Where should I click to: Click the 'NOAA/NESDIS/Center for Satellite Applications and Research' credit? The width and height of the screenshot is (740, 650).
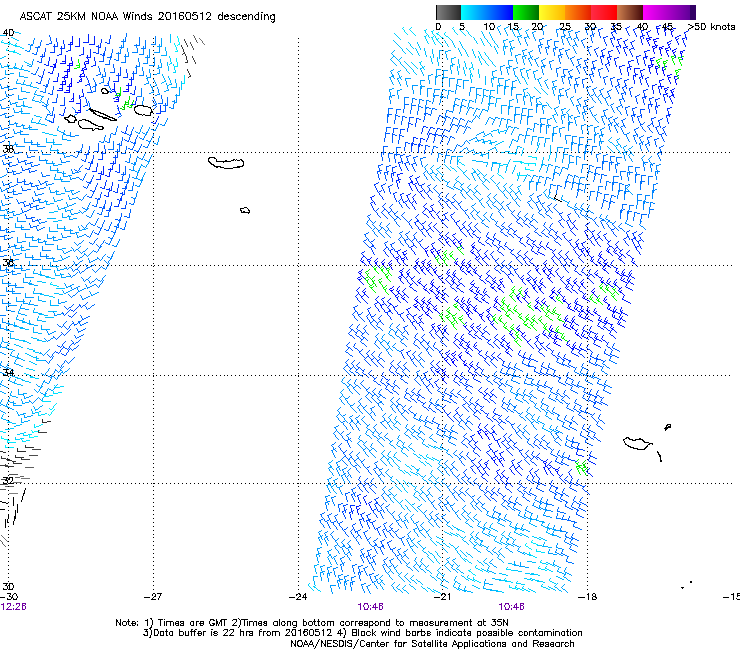[432, 644]
